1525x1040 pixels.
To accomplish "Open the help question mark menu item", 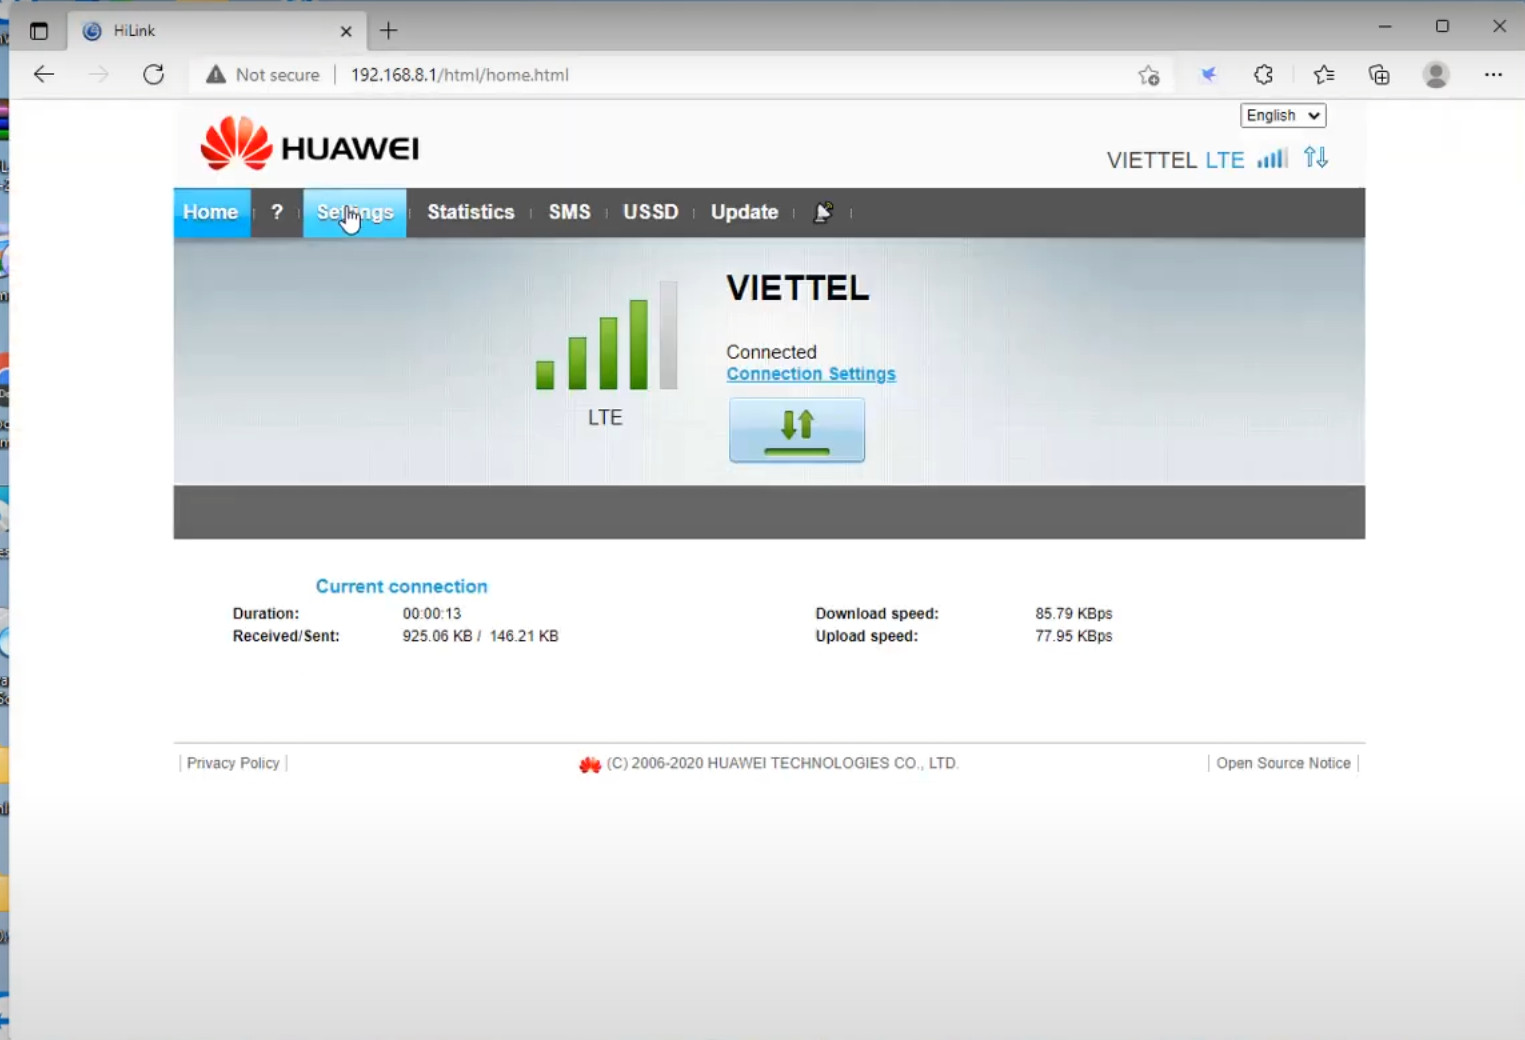I will [x=277, y=212].
